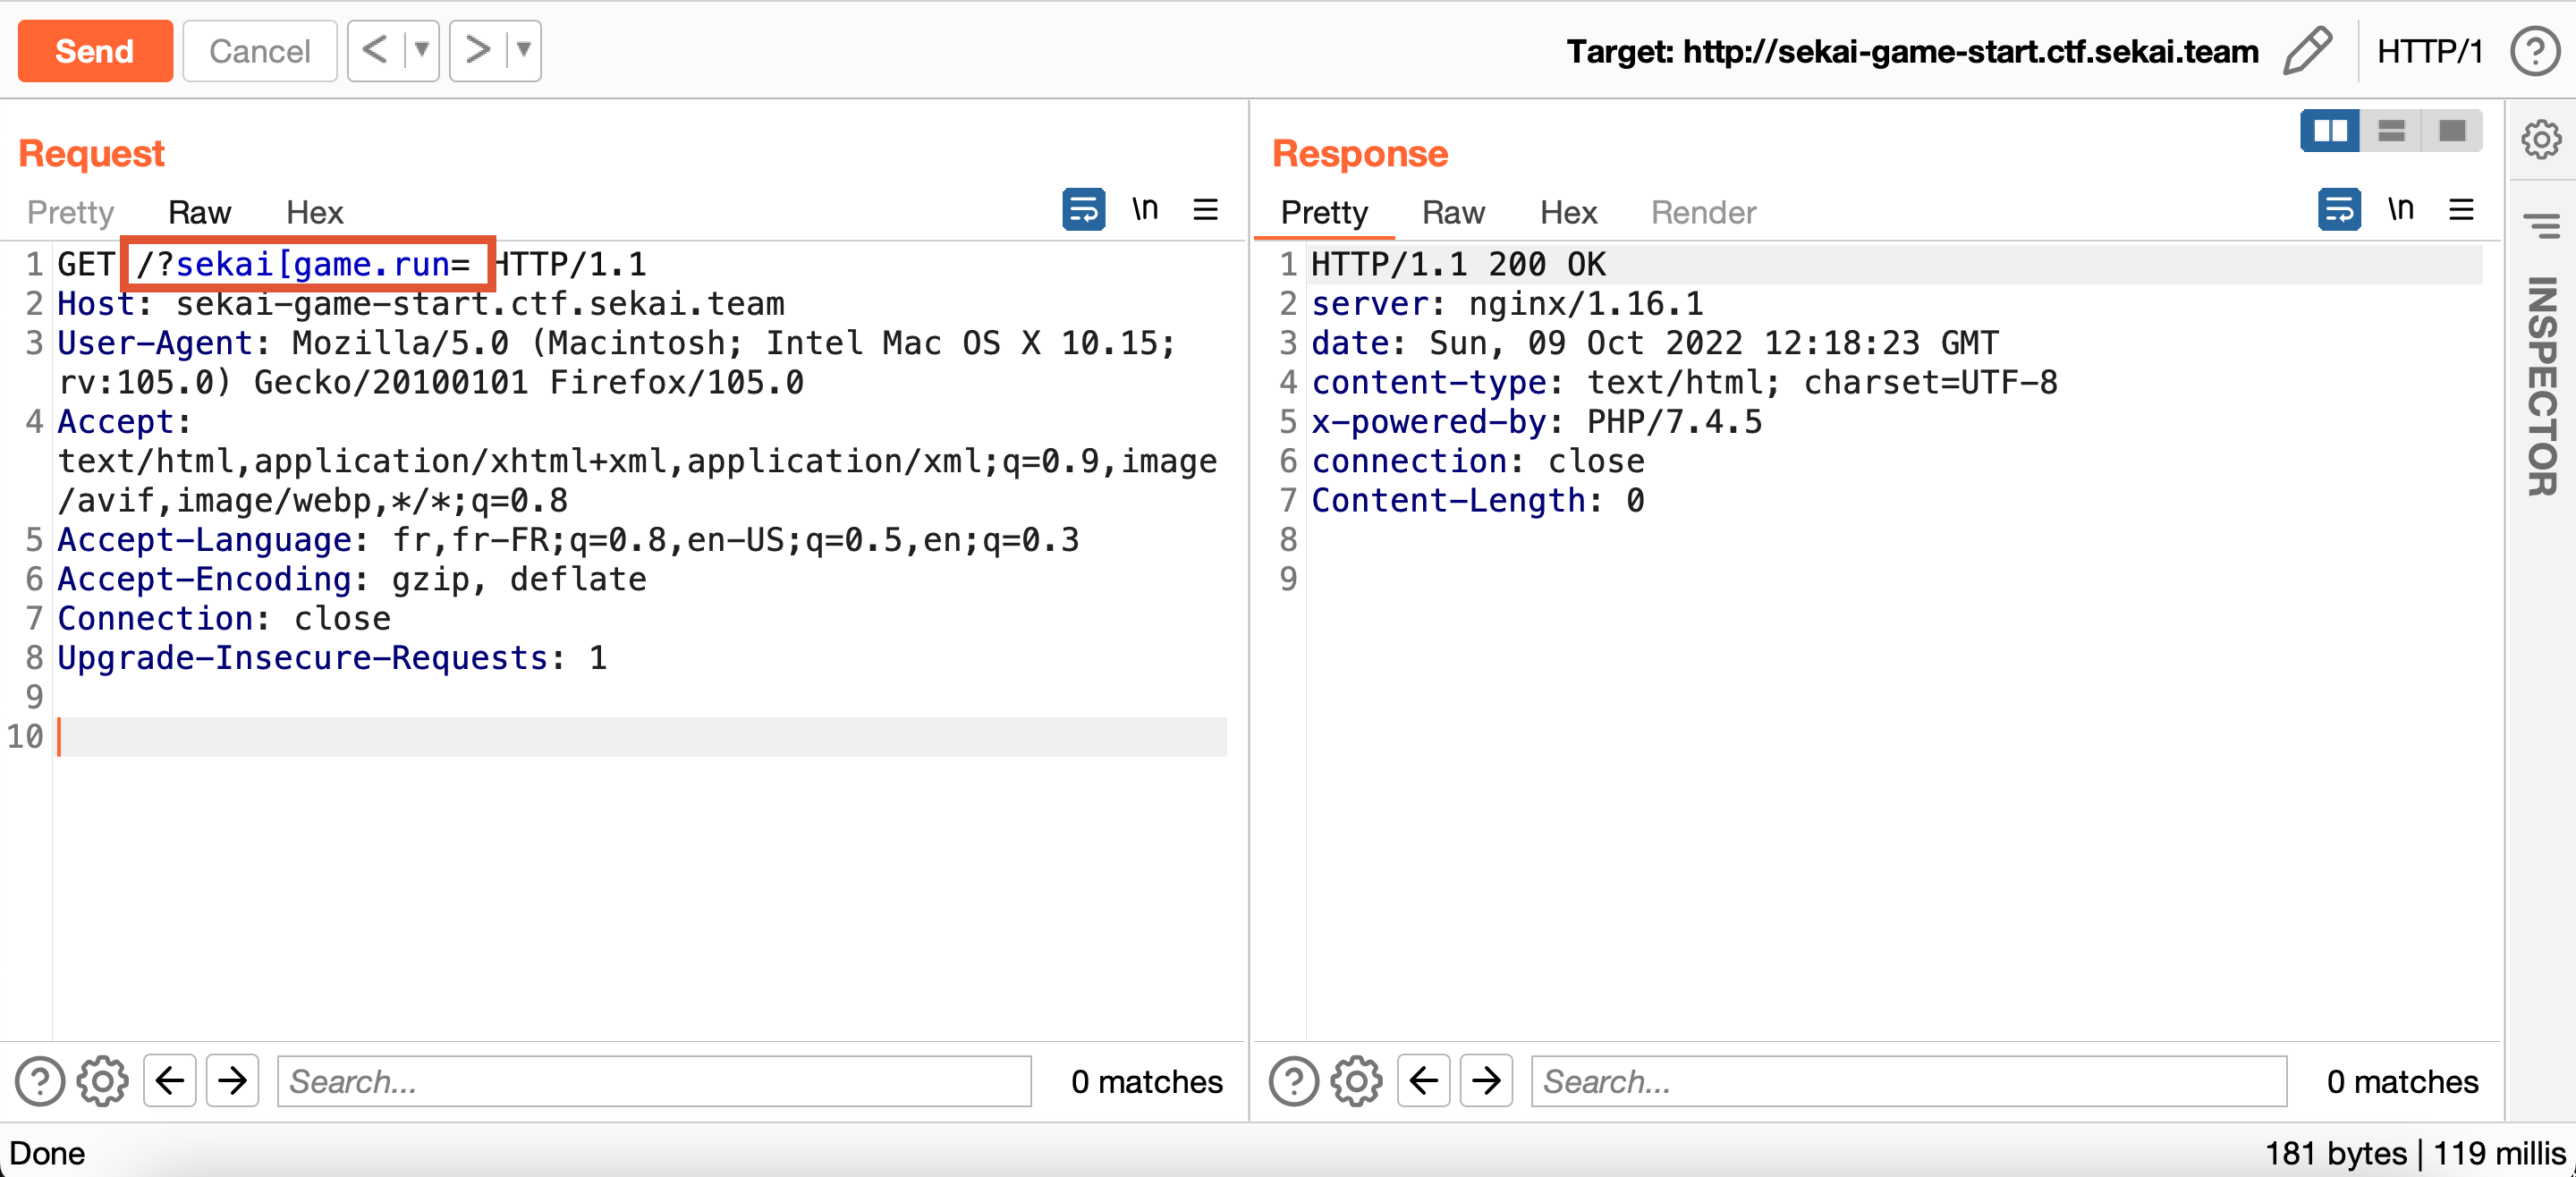Click x-powered-by PHP/7.4.5 header
This screenshot has height=1177, width=2576.
(x=1537, y=422)
